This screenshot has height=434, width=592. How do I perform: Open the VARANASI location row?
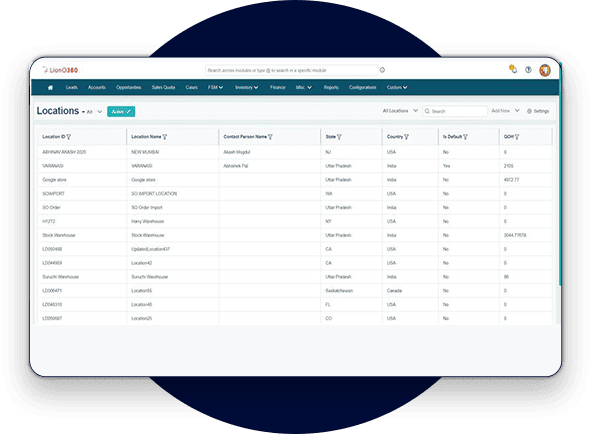pos(294,166)
